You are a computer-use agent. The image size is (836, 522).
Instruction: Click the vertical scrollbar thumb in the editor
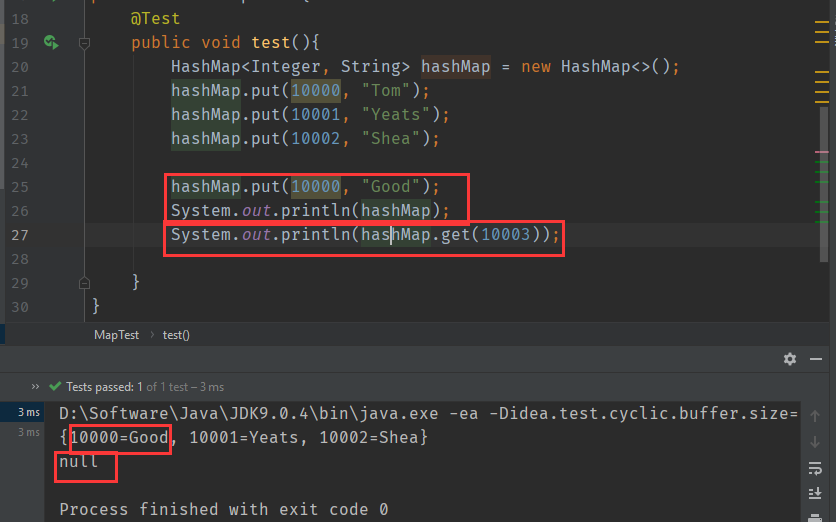click(824, 184)
